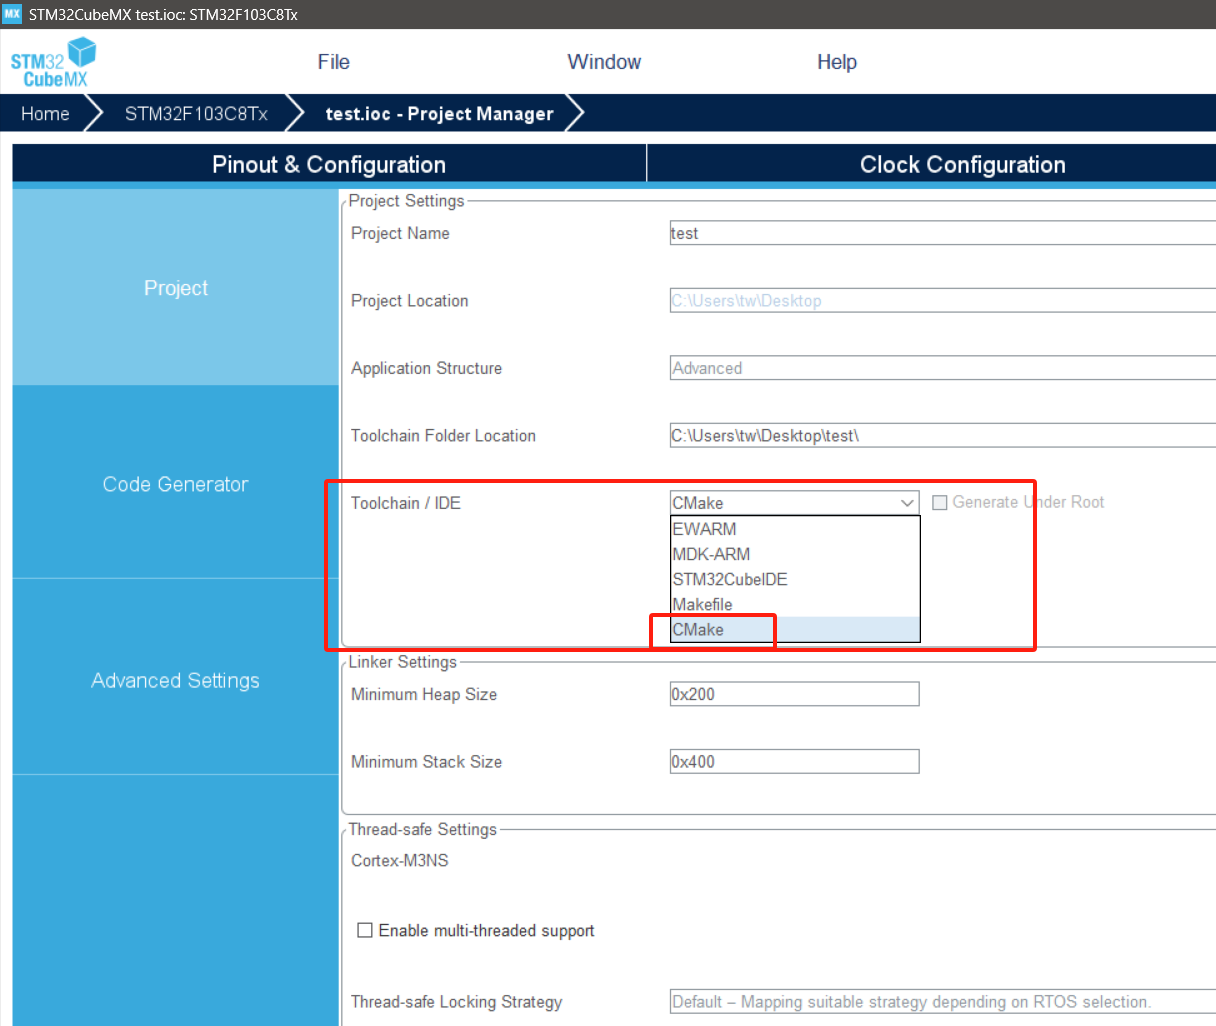This screenshot has width=1216, height=1026.
Task: Edit Minimum Stack Size value 0x400
Action: (794, 762)
